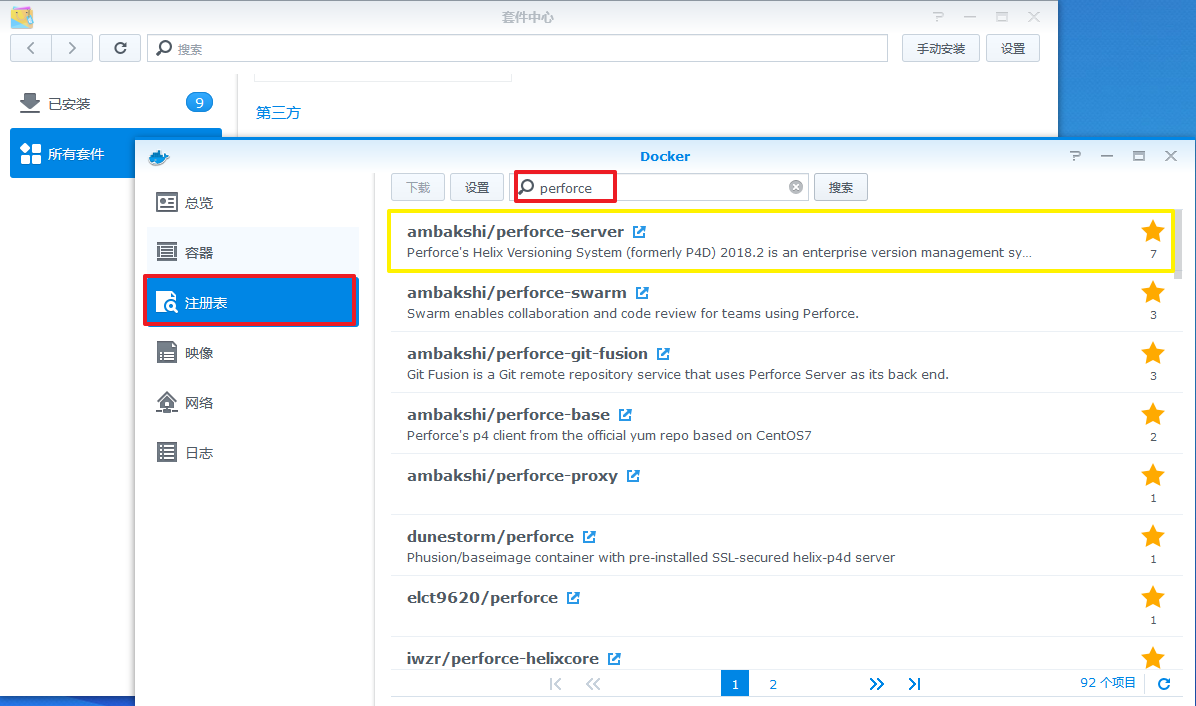Select ambakshi/perforce-swarm row
The image size is (1196, 706).
click(781, 302)
